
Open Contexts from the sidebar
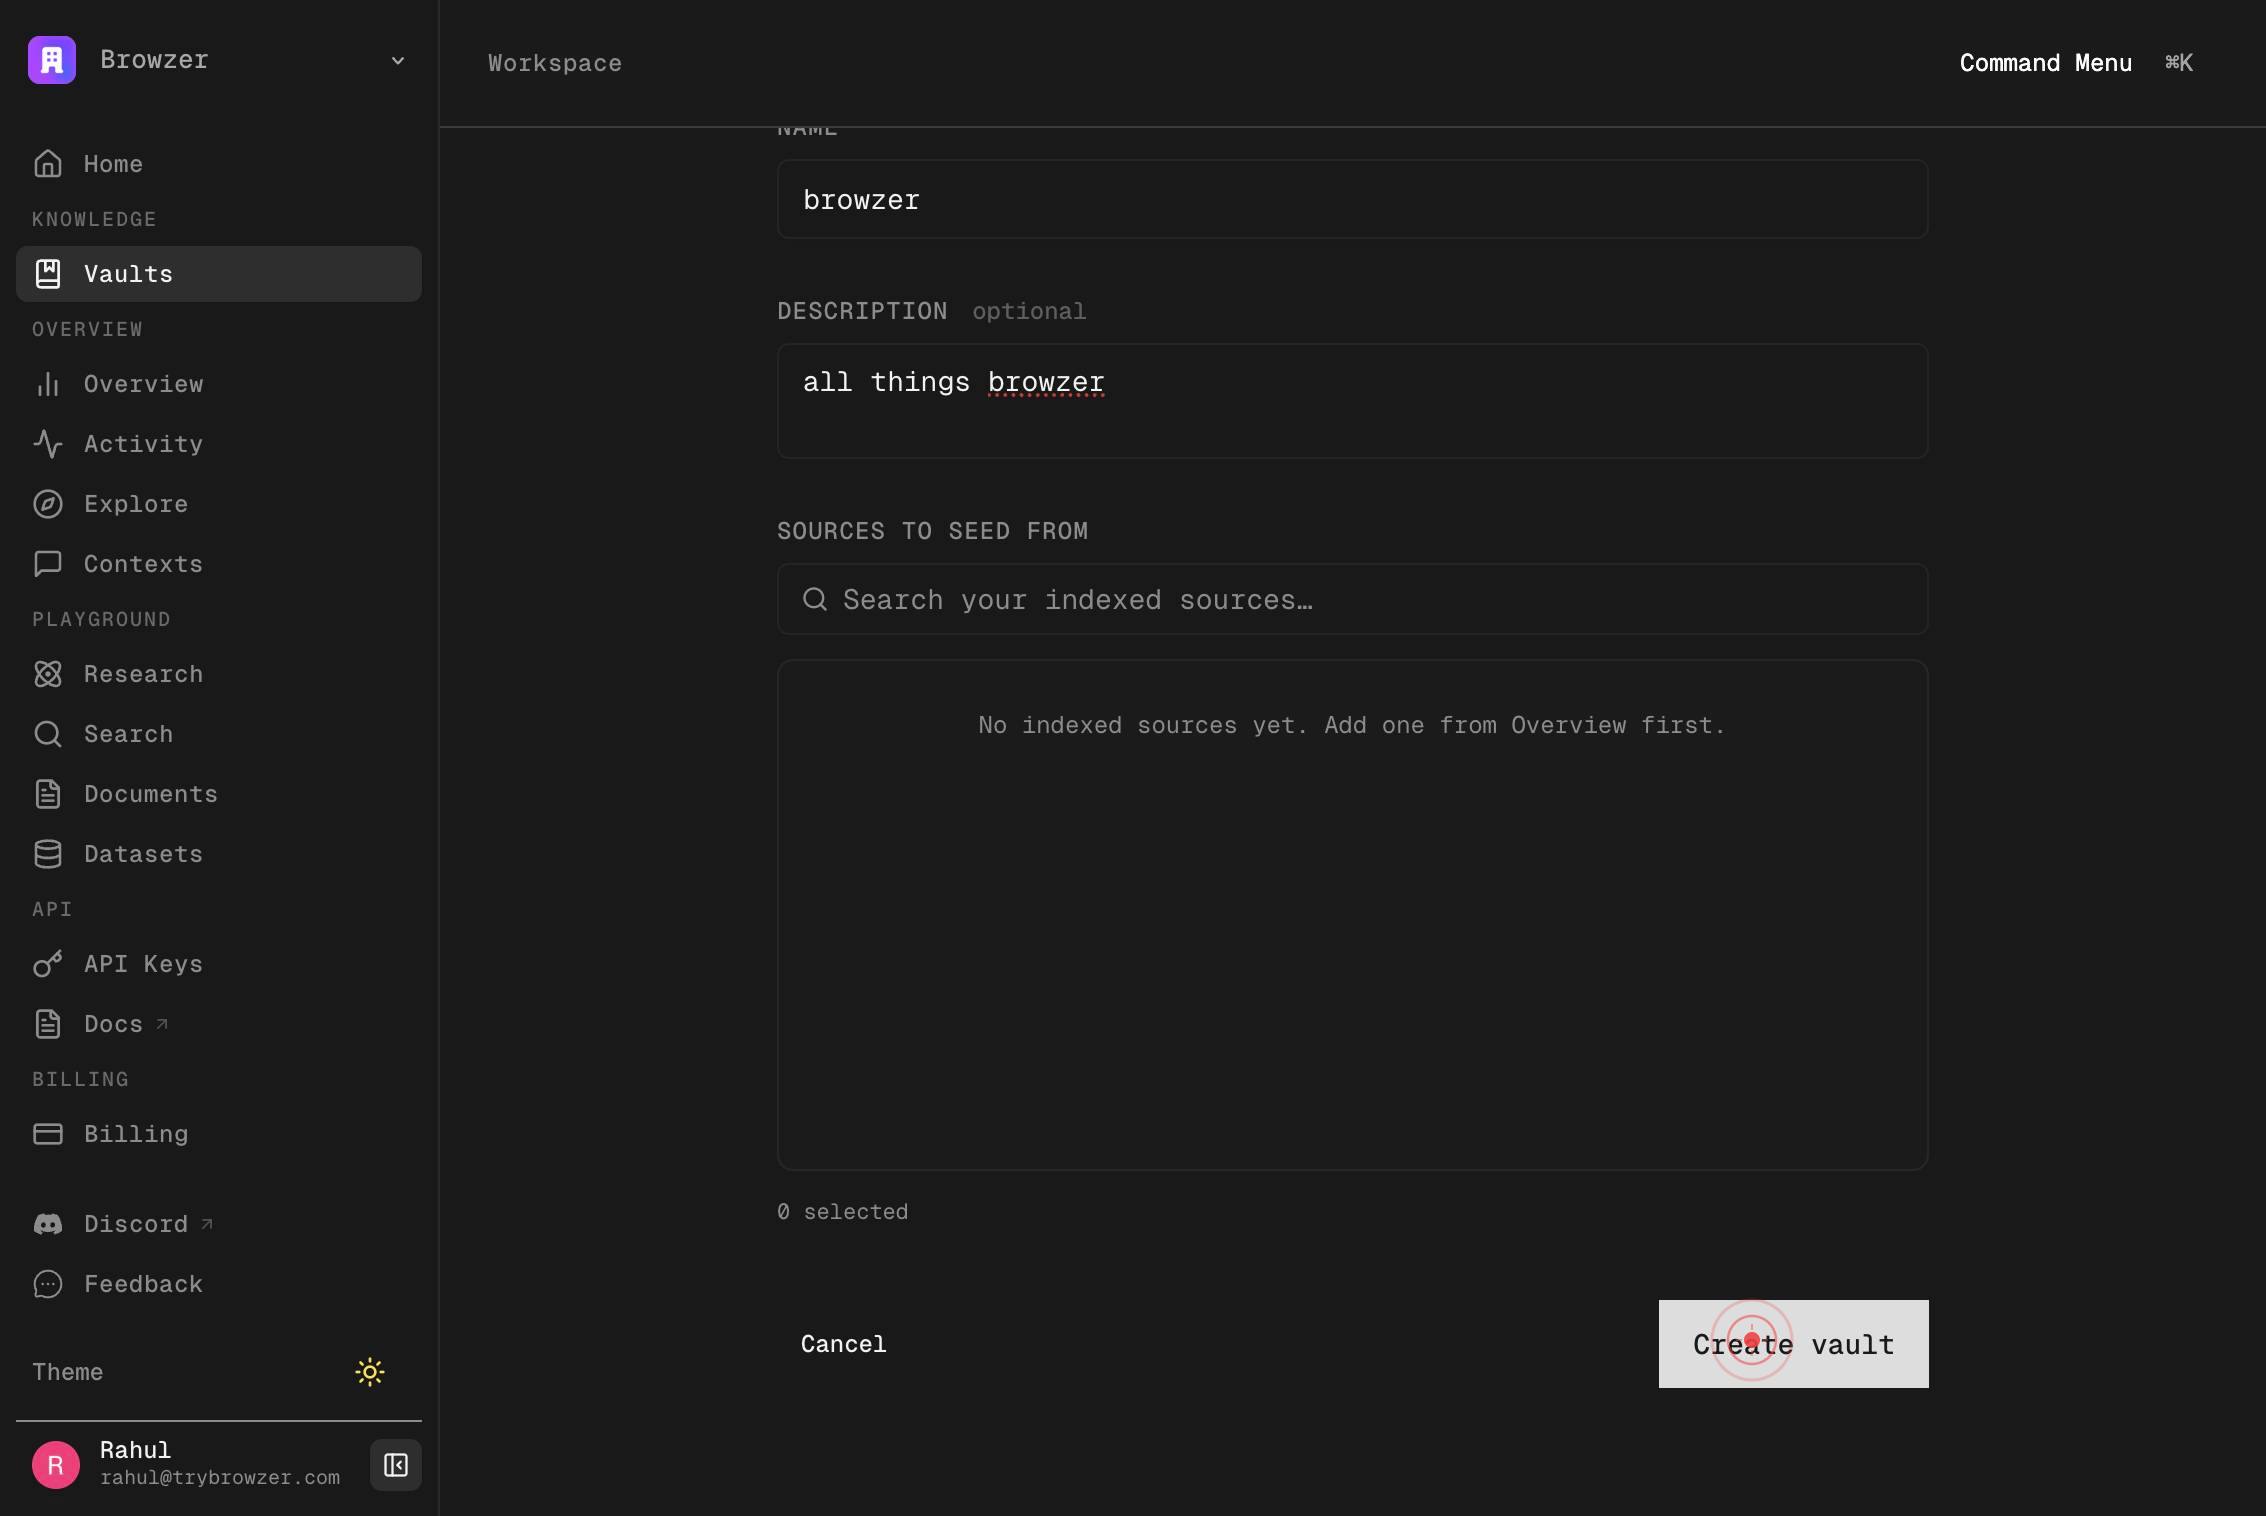click(219, 564)
